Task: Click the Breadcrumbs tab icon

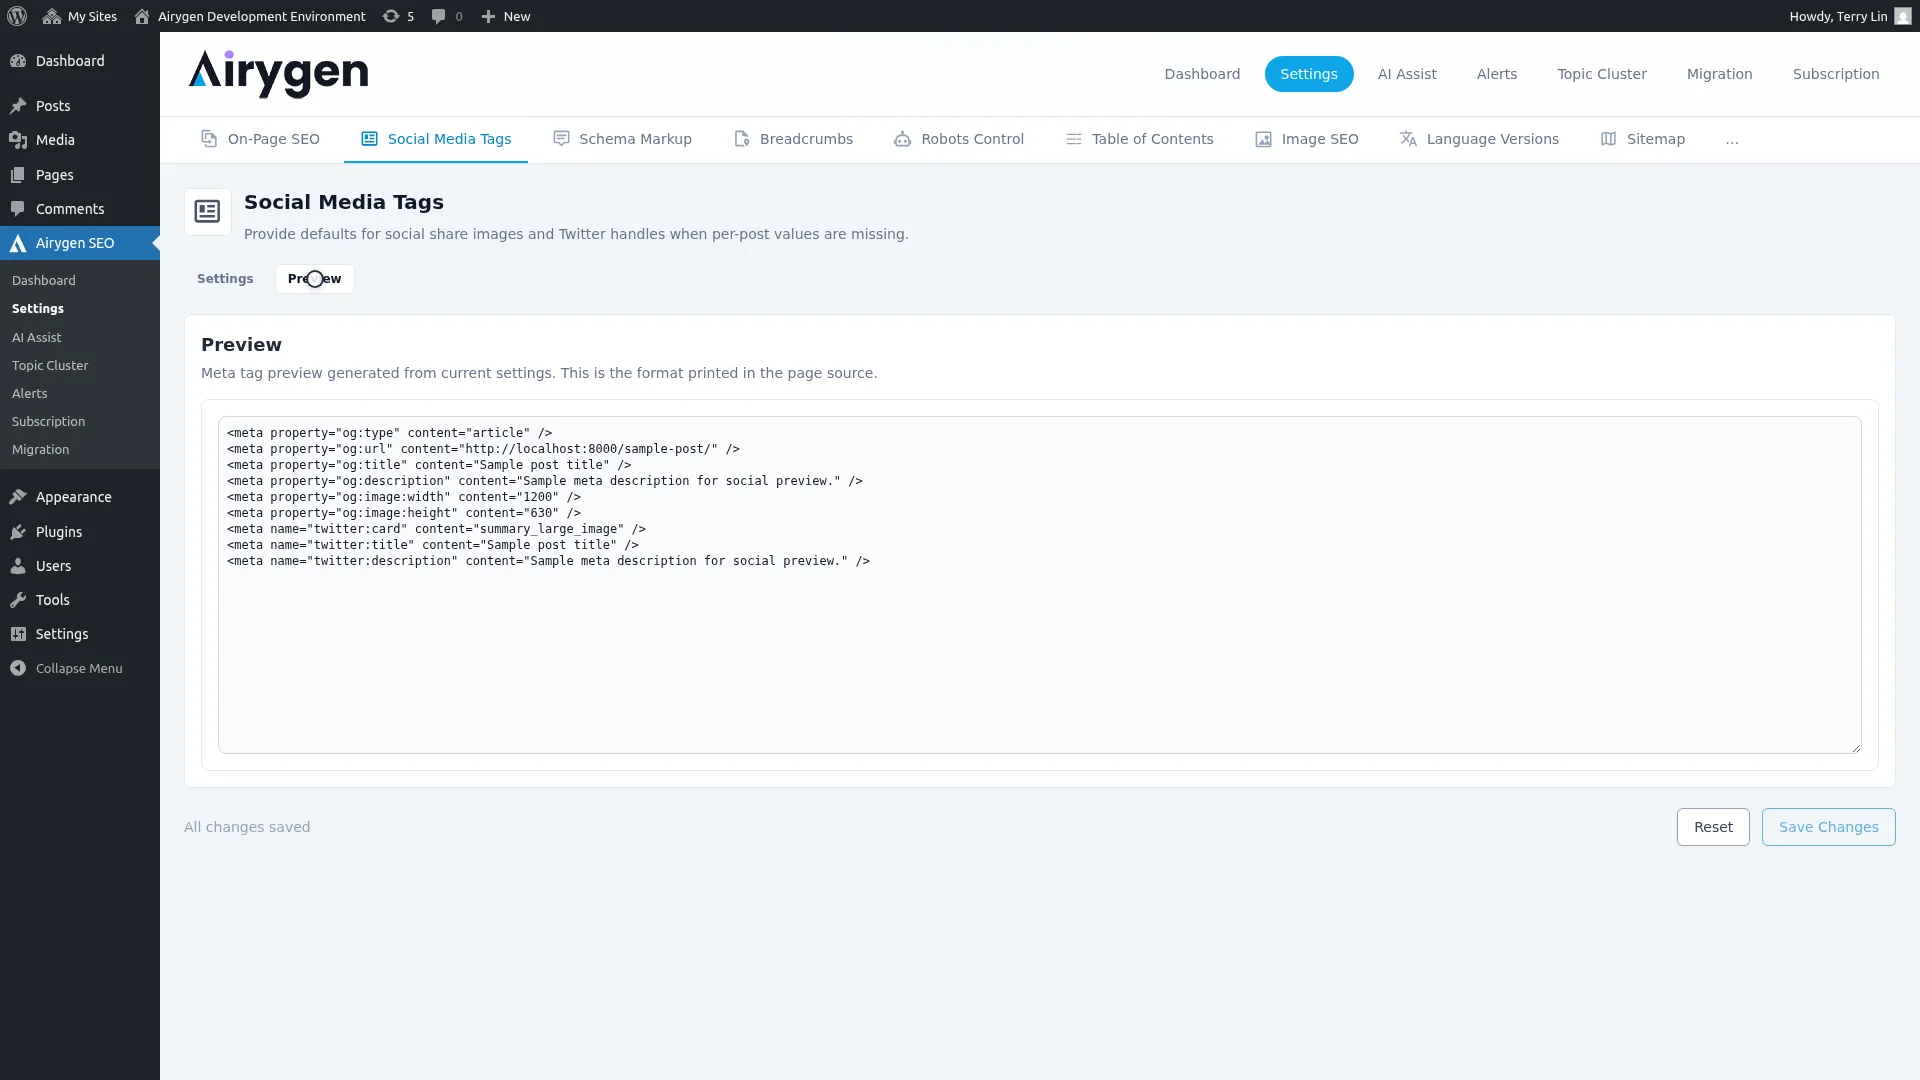Action: click(x=742, y=139)
